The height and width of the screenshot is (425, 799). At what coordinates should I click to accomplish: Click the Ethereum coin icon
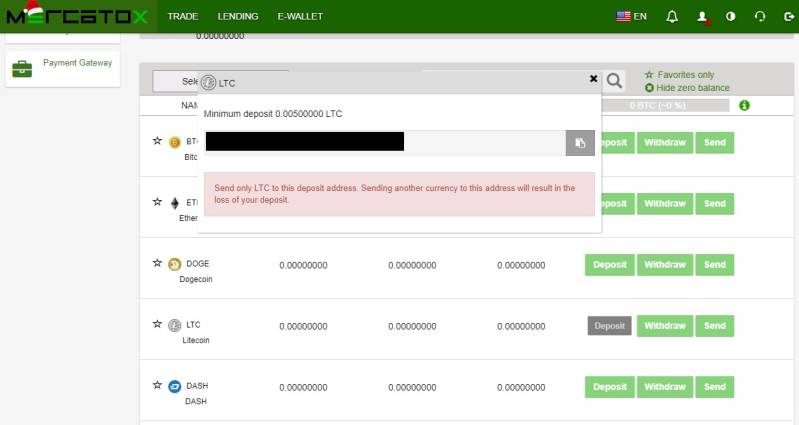pos(175,203)
